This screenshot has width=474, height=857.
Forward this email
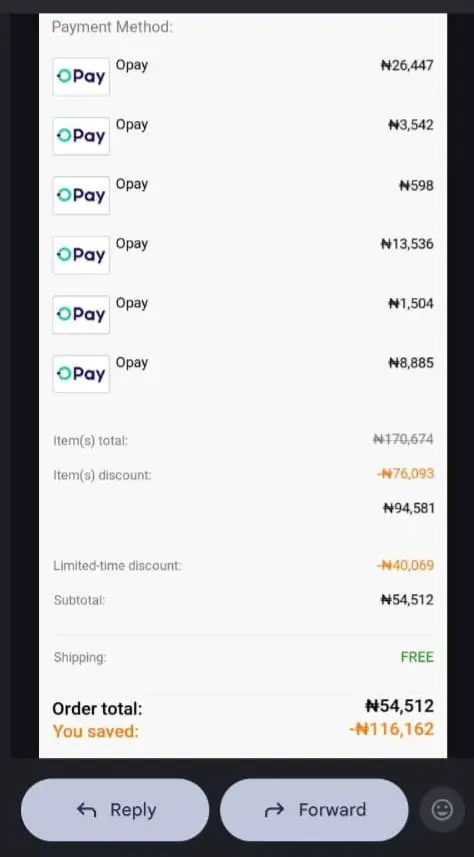point(314,810)
